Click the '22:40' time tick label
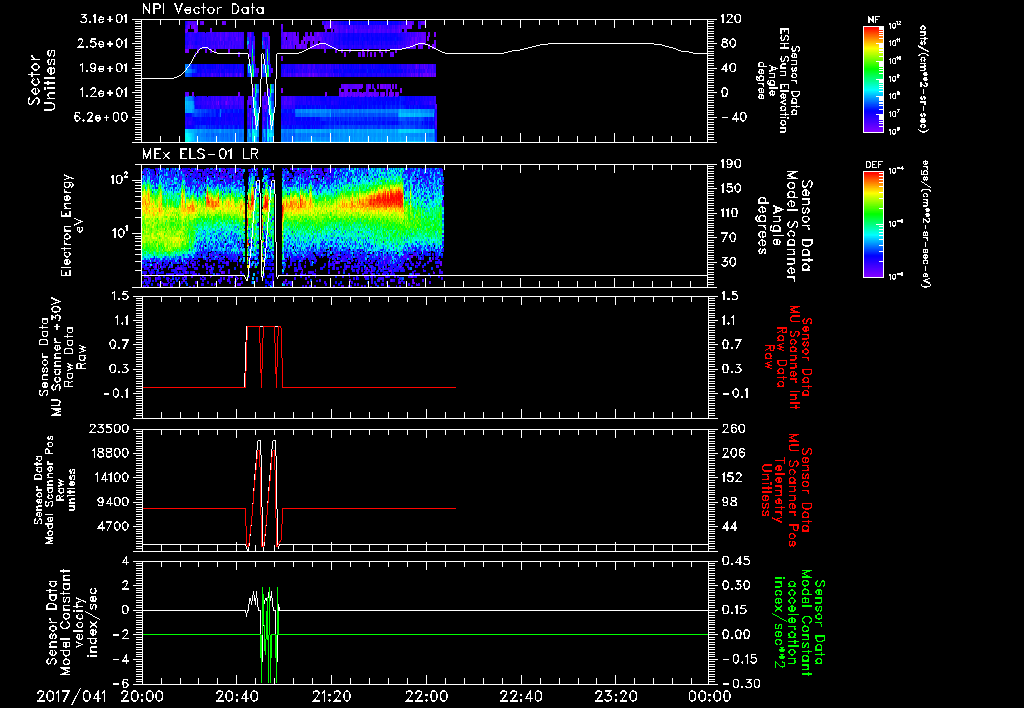The width and height of the screenshot is (1024, 708). (x=521, y=696)
